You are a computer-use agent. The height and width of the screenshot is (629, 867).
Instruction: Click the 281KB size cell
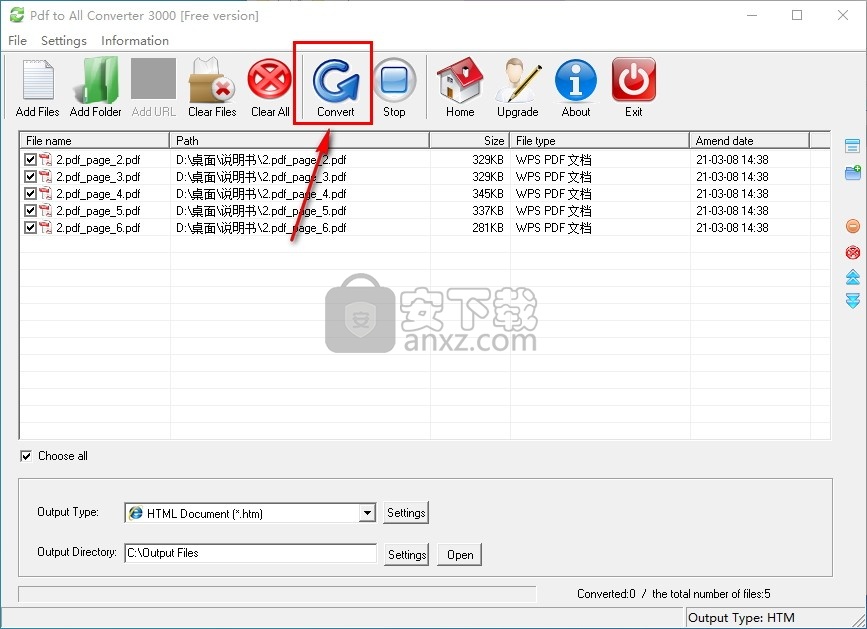click(488, 228)
